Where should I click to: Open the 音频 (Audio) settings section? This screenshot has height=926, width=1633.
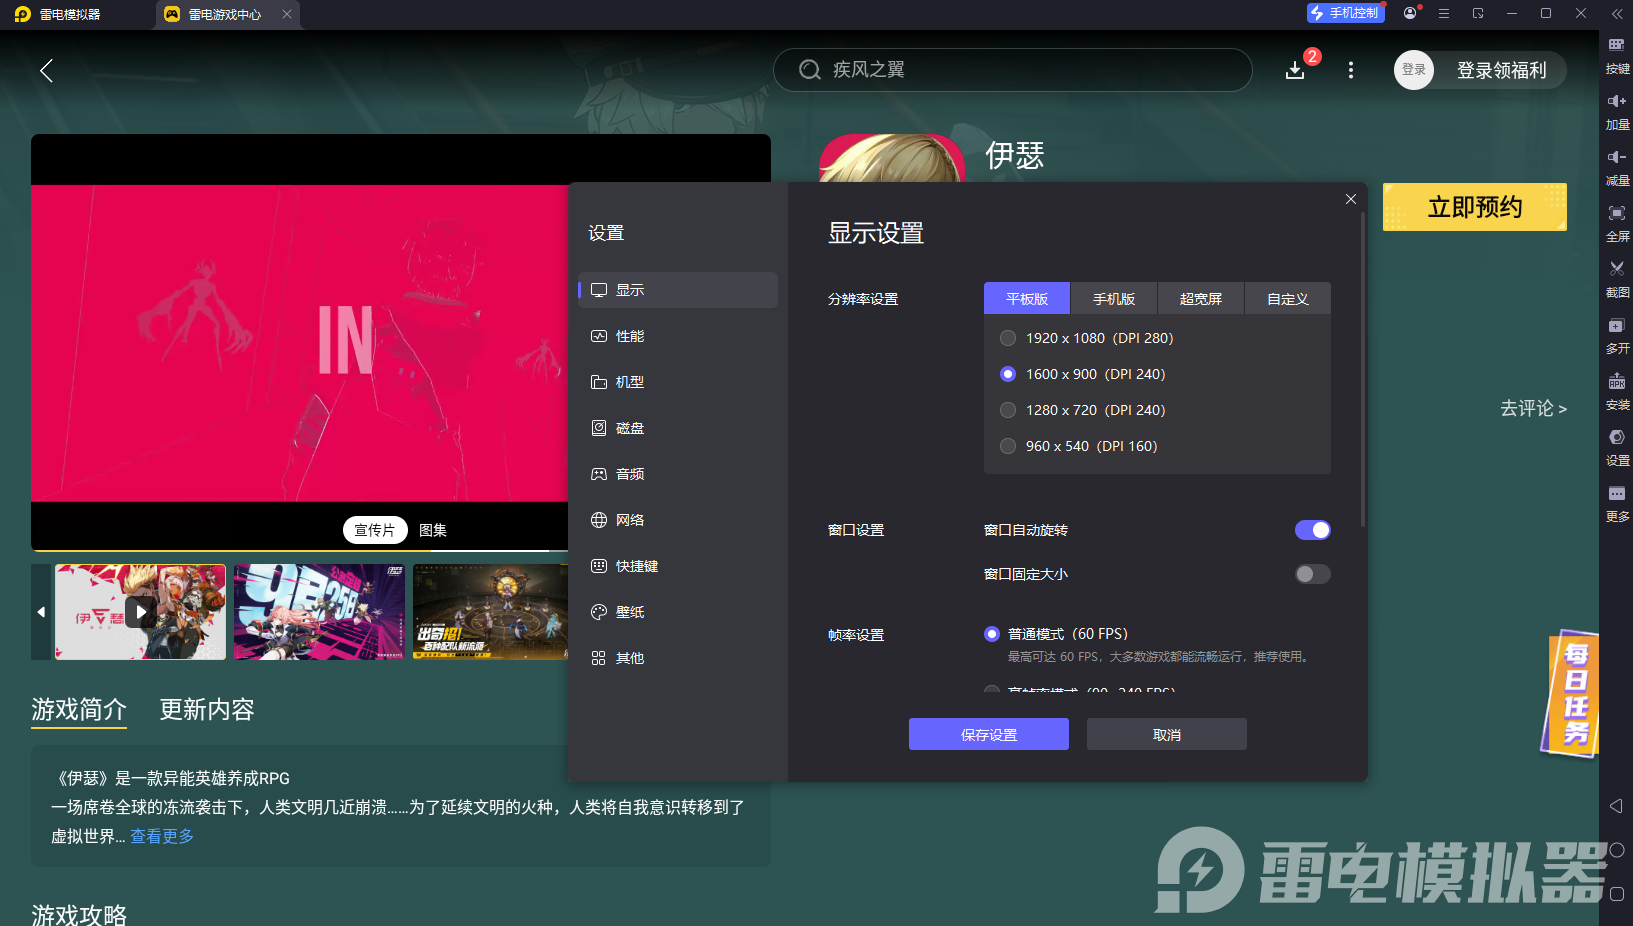click(x=630, y=473)
